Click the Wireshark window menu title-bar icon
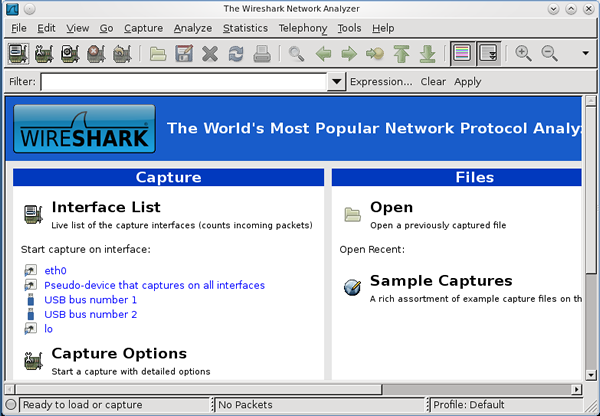The image size is (600, 416). (x=12, y=8)
